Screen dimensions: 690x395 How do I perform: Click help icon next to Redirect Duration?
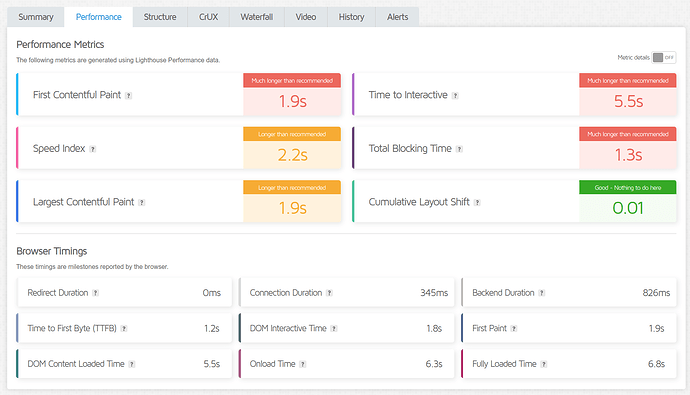[95, 293]
